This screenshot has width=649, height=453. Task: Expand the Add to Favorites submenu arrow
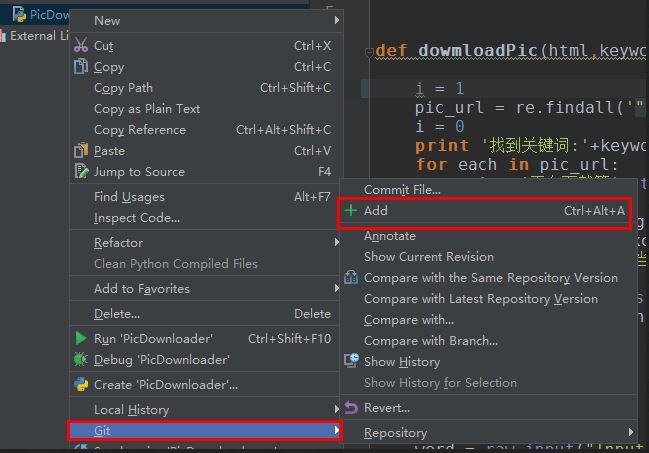pos(337,288)
